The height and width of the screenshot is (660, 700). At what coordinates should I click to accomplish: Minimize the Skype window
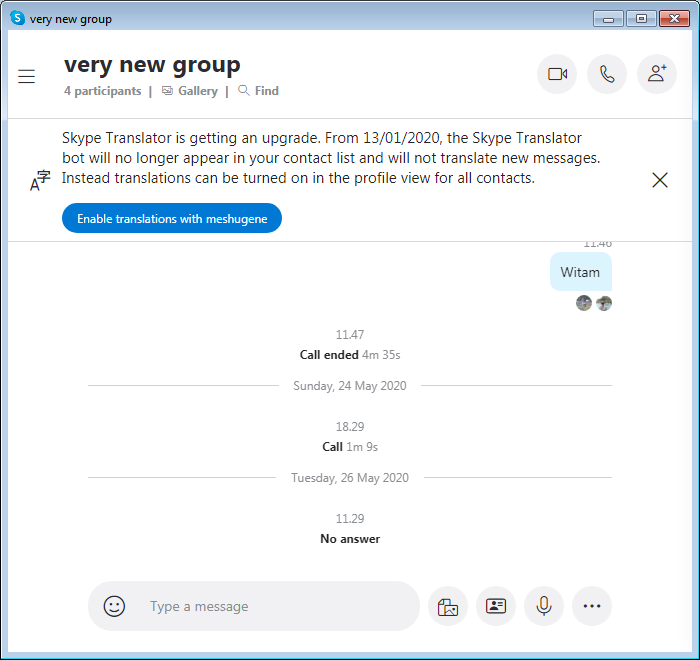pyautogui.click(x=608, y=19)
